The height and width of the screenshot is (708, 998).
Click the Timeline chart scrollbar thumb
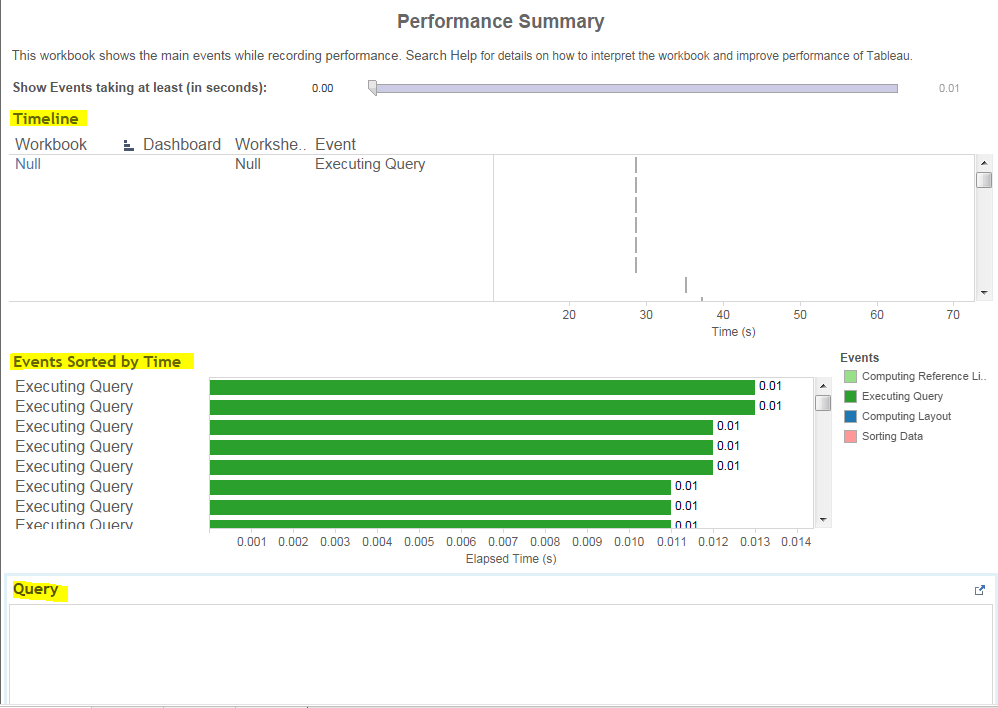tap(984, 180)
